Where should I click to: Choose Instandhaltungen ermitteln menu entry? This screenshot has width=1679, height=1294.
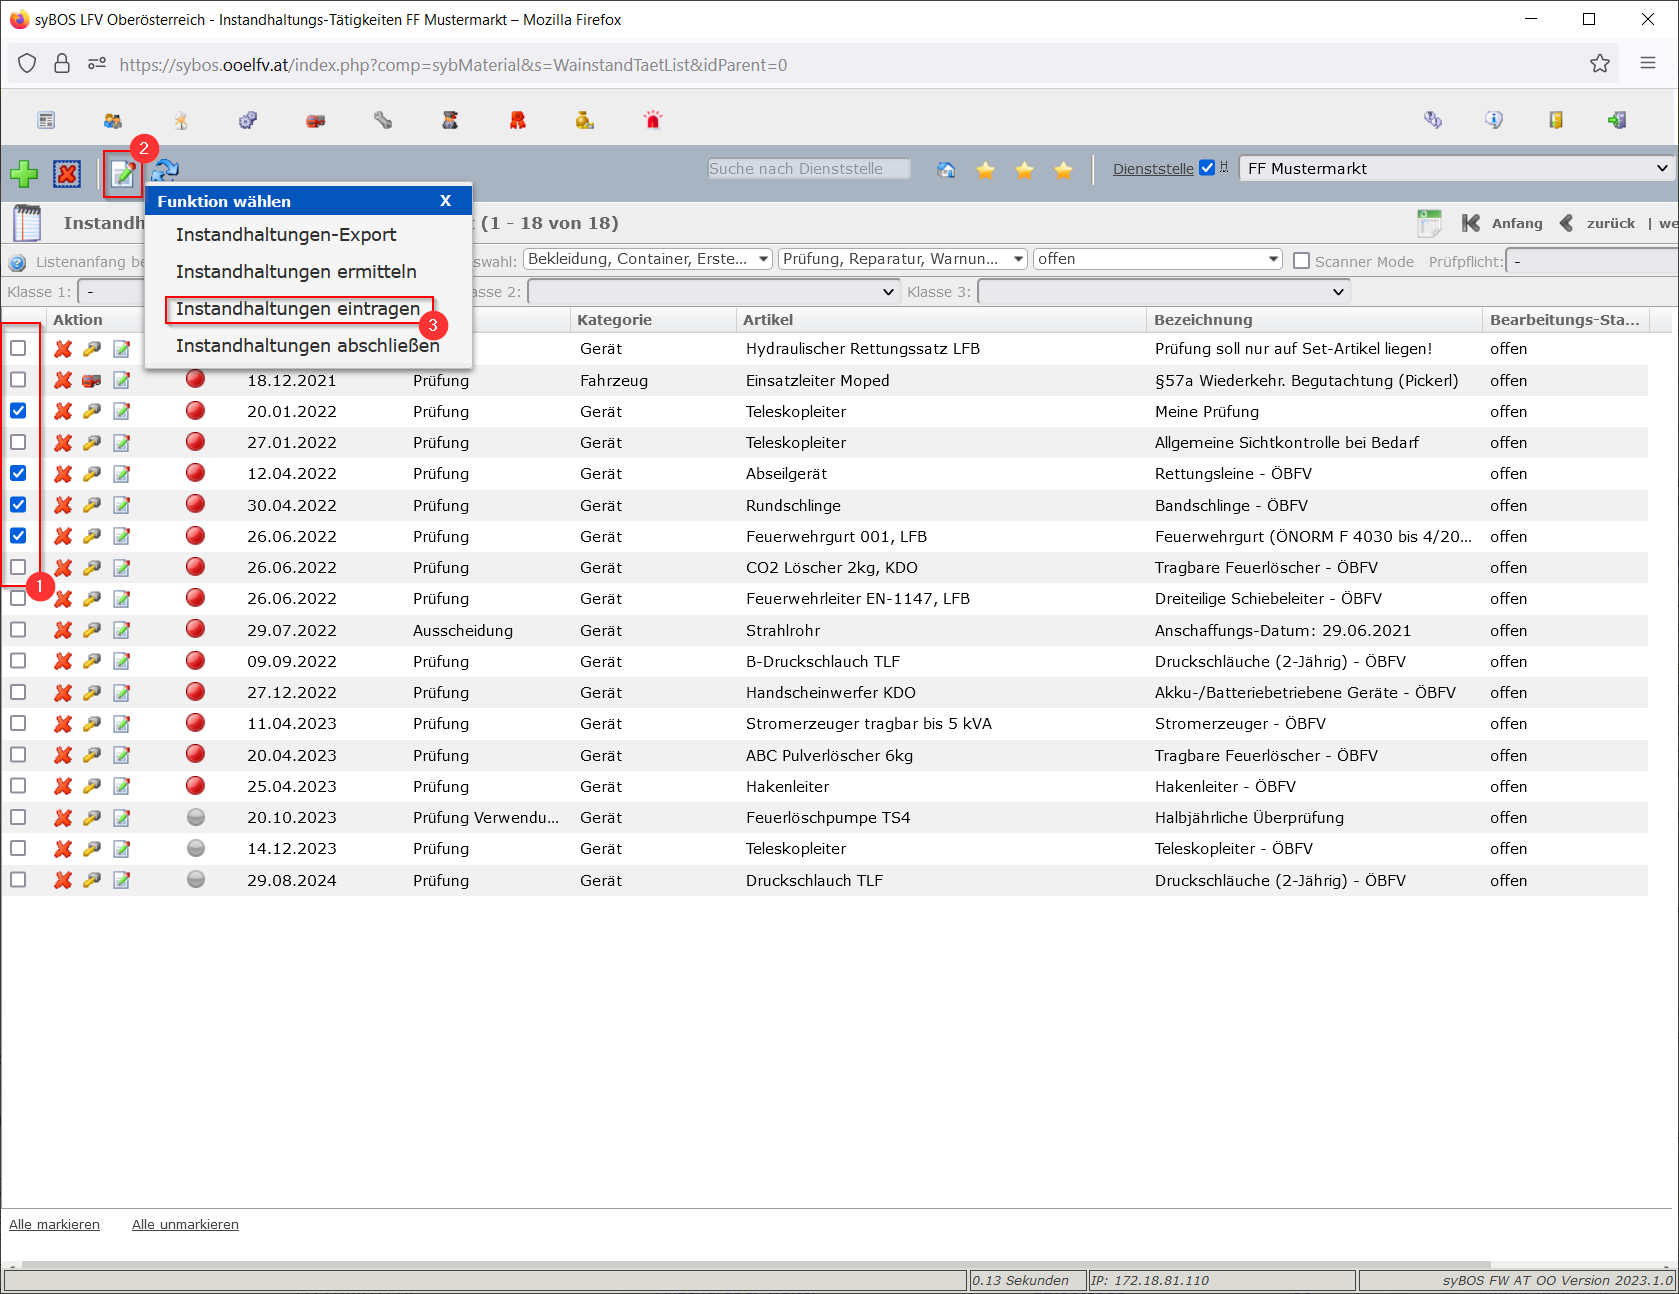[x=296, y=271]
